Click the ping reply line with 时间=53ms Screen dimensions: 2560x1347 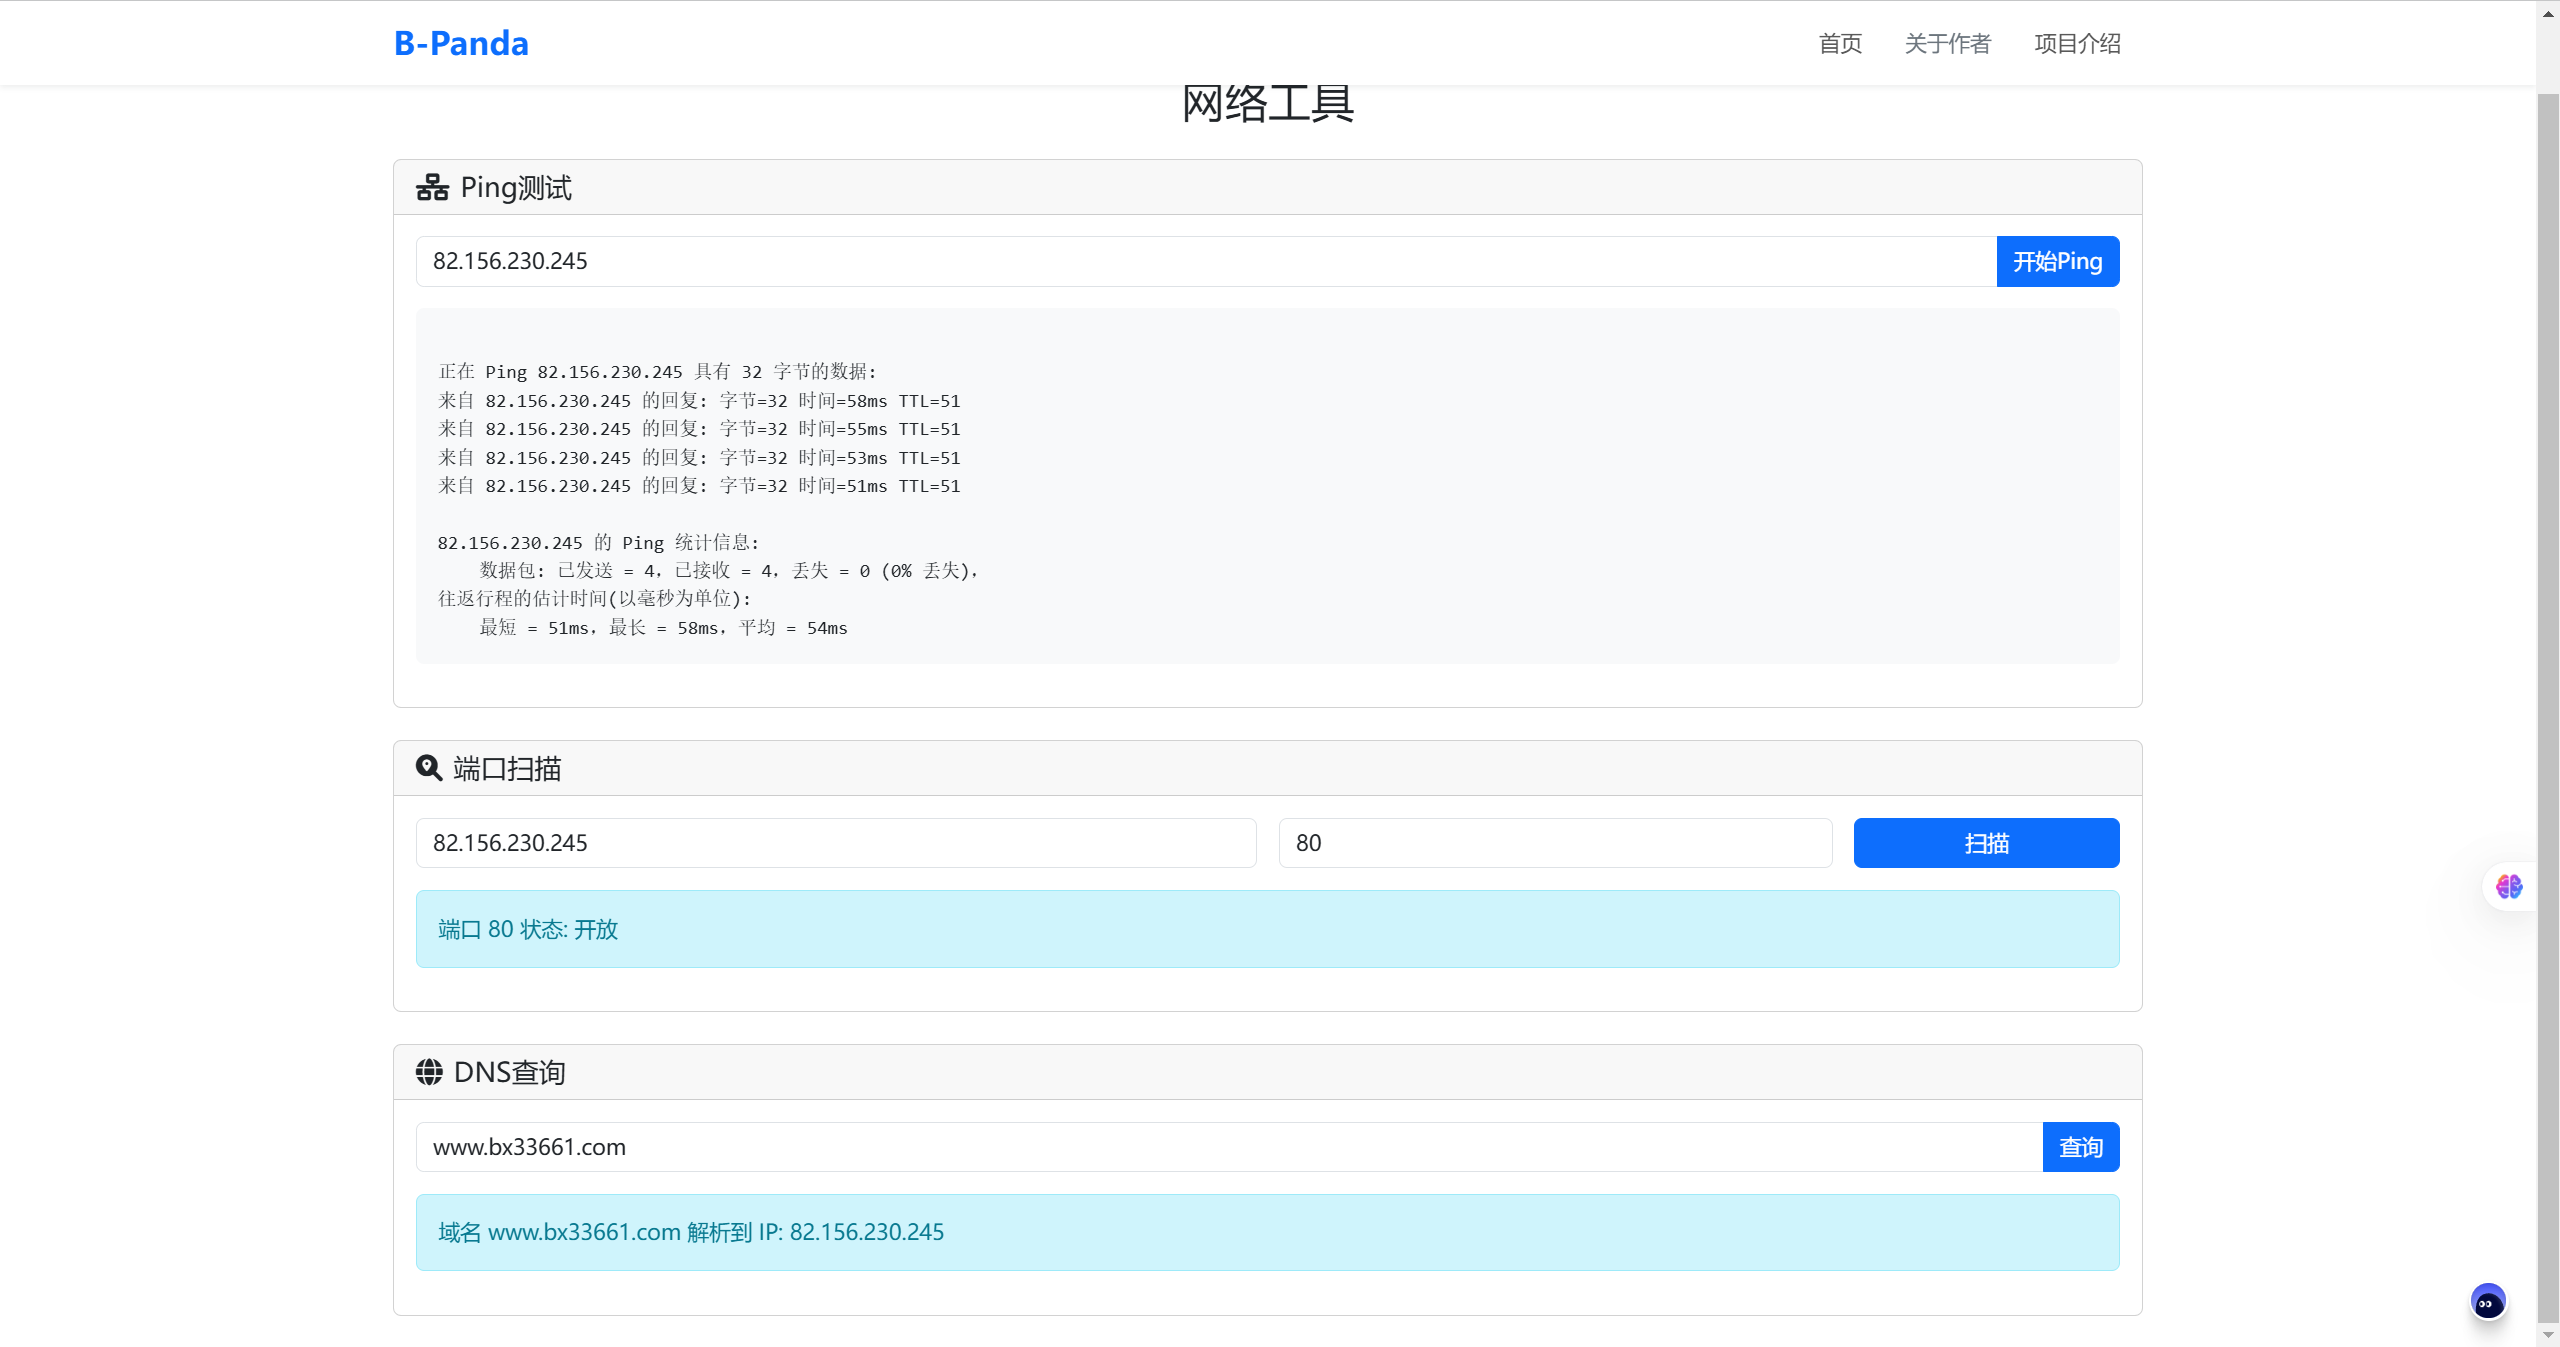pos(699,457)
